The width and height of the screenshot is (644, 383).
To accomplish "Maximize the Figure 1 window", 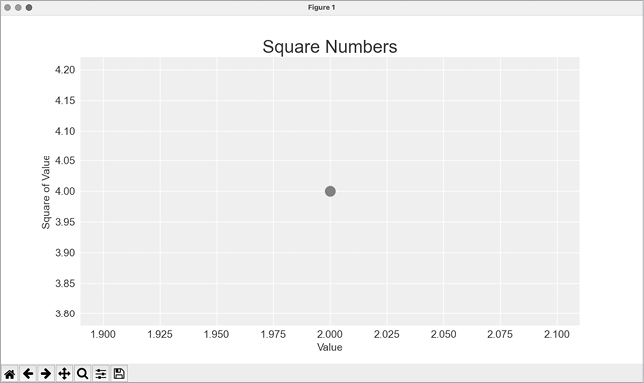I will point(29,7).
